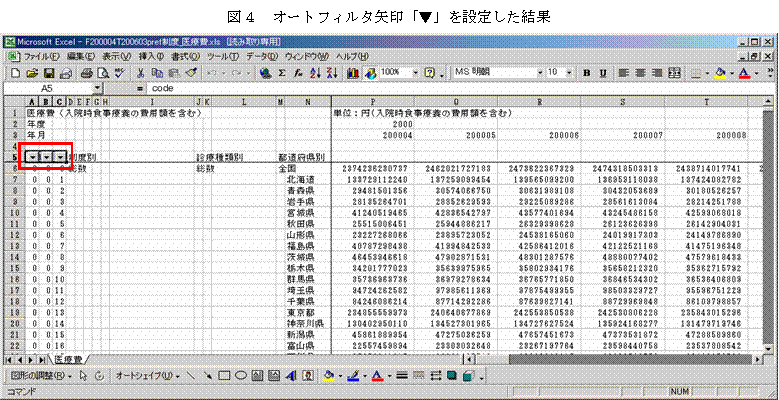This screenshot has height=400, width=779.
Task: Click the Save icon in toolbar
Action: (48, 73)
